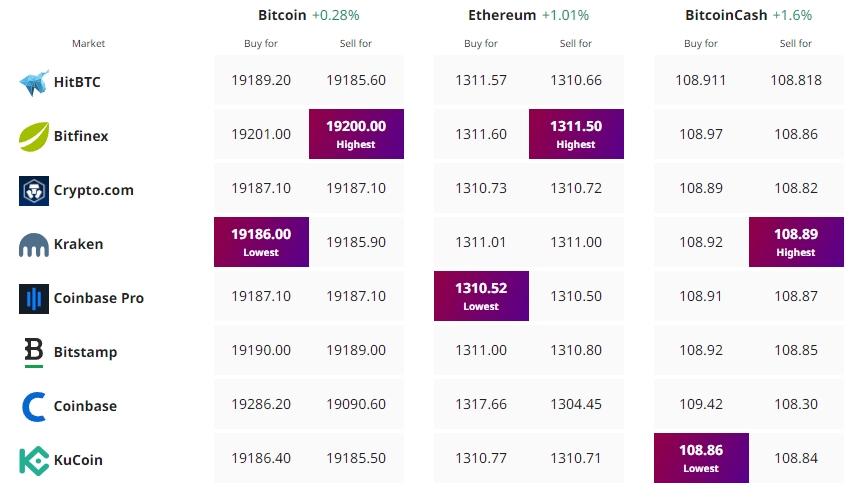856x483 pixels.
Task: Click the Market column header
Action: pos(88,44)
